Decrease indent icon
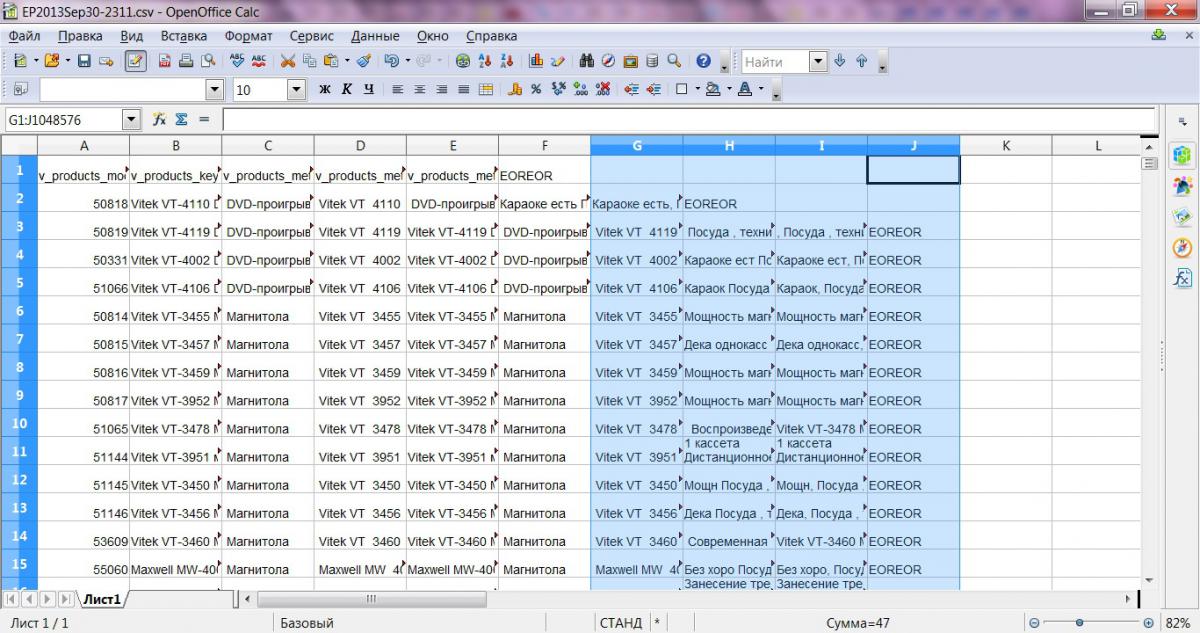This screenshot has height=633, width=1200. point(632,89)
